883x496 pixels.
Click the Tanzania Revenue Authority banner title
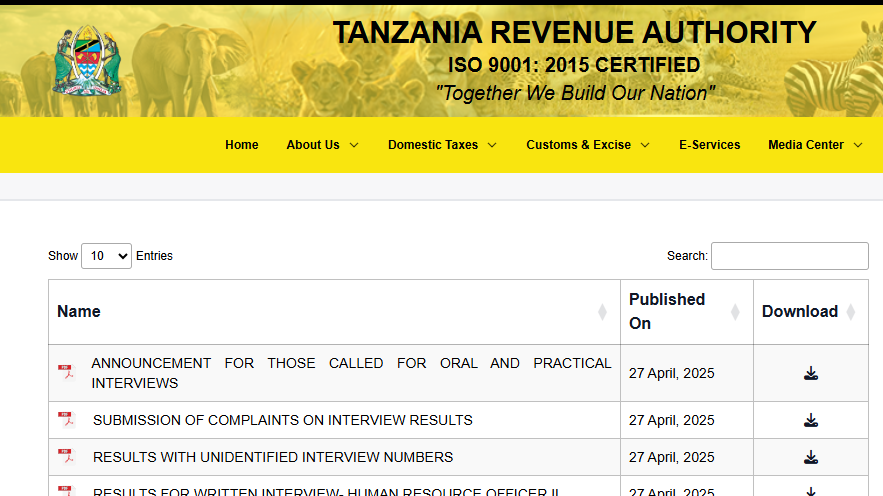coord(574,32)
